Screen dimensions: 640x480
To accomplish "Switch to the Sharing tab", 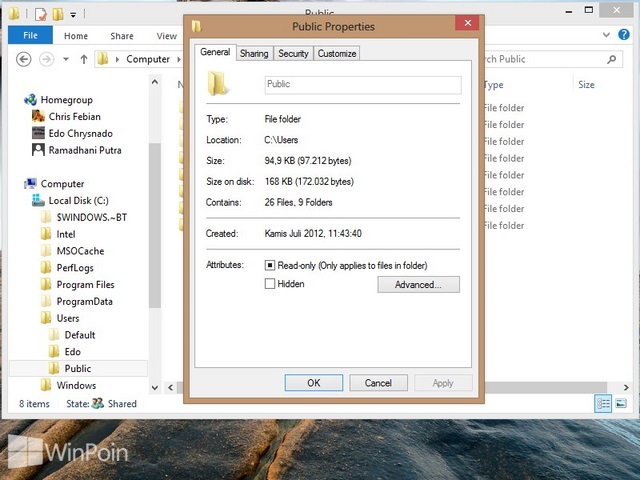I will 254,53.
